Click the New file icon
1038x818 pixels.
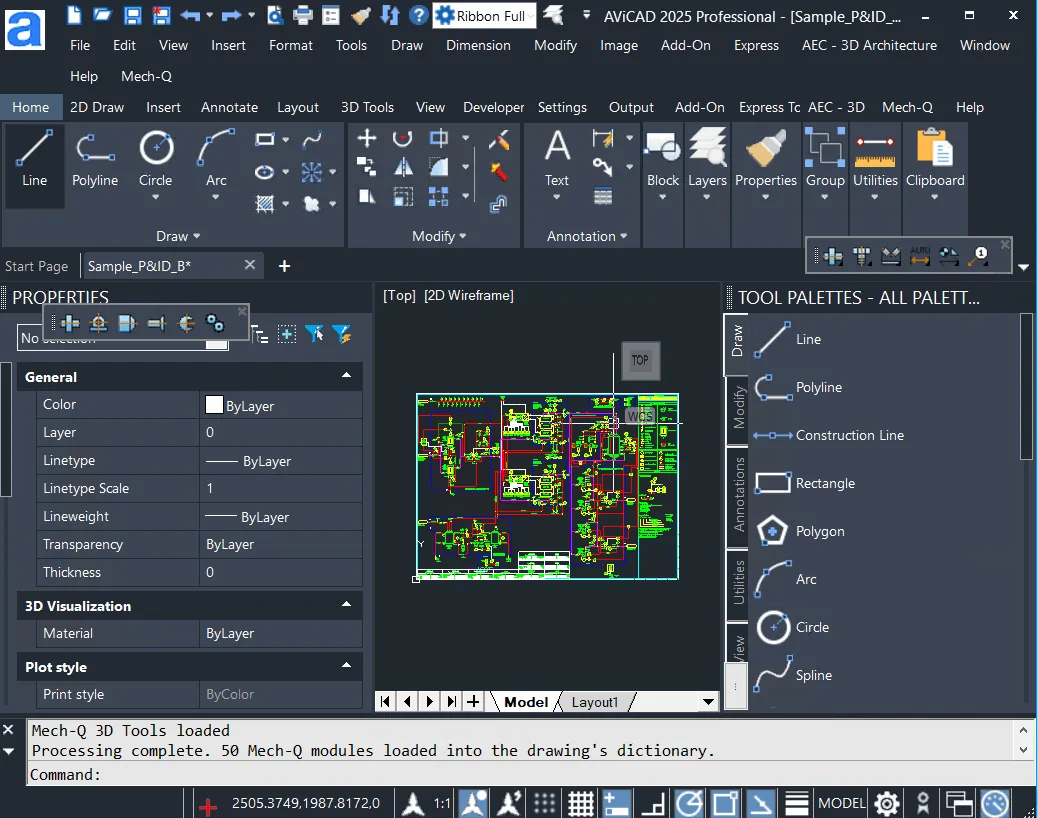[x=74, y=15]
